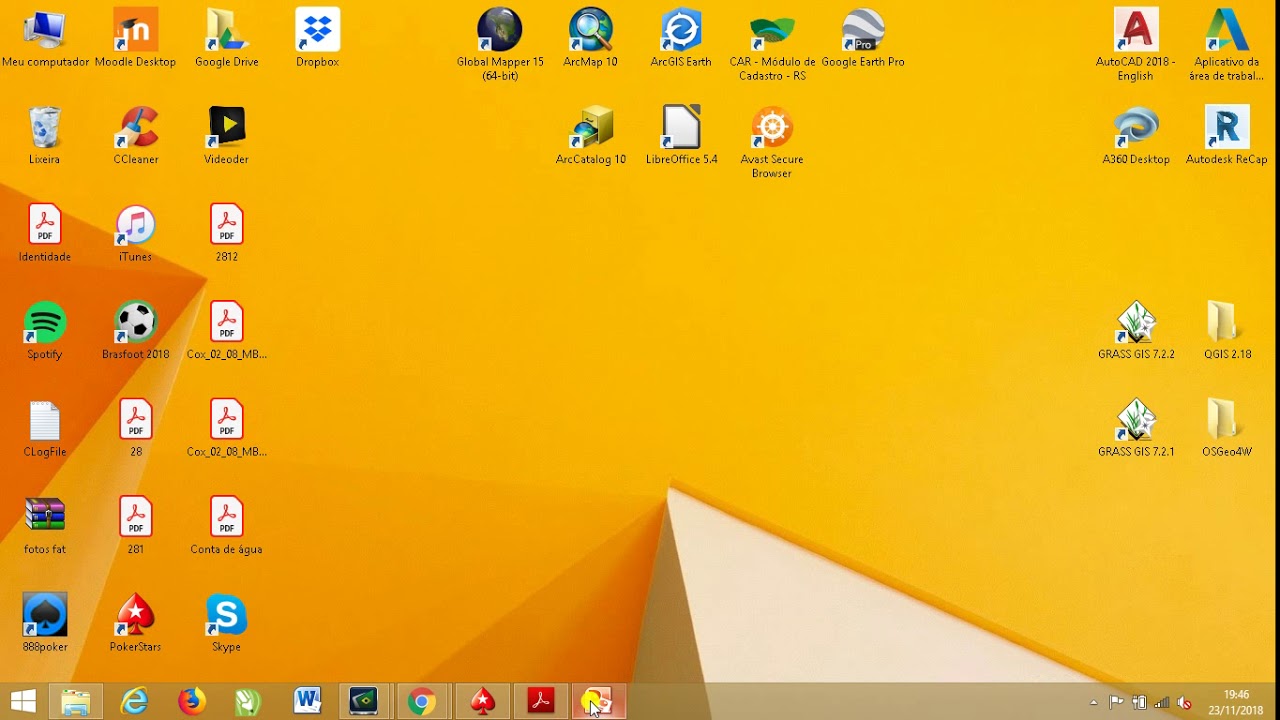Launch Google Earth Pro
The width and height of the screenshot is (1280, 720).
tap(863, 38)
